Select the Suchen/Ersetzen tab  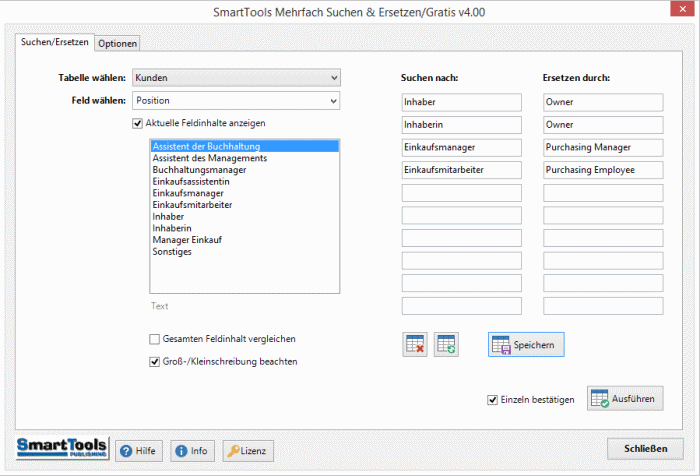point(54,42)
